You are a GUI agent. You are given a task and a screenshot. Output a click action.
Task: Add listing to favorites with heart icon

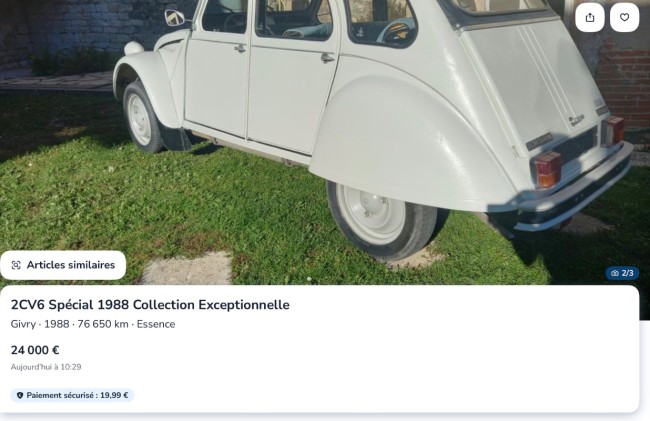pyautogui.click(x=624, y=17)
